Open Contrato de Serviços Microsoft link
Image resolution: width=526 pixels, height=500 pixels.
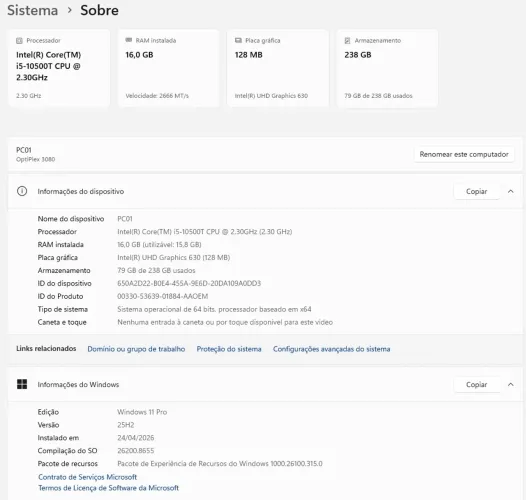coord(88,477)
